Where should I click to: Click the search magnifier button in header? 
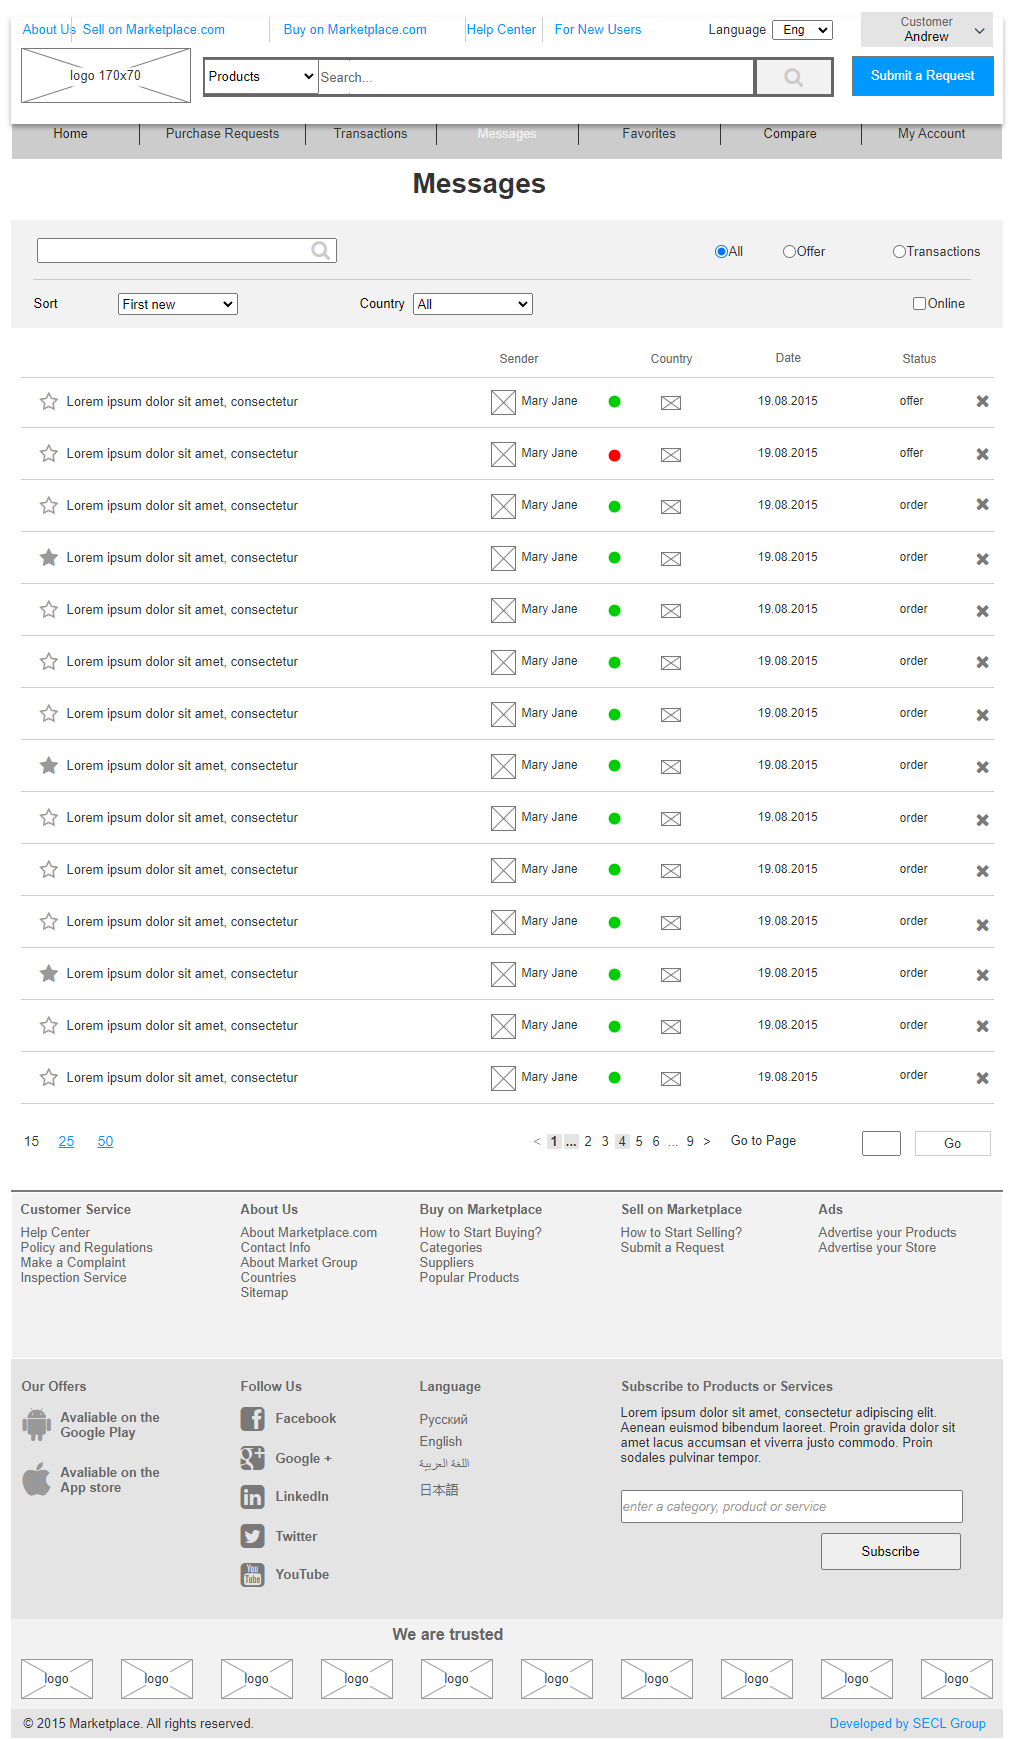(x=794, y=77)
